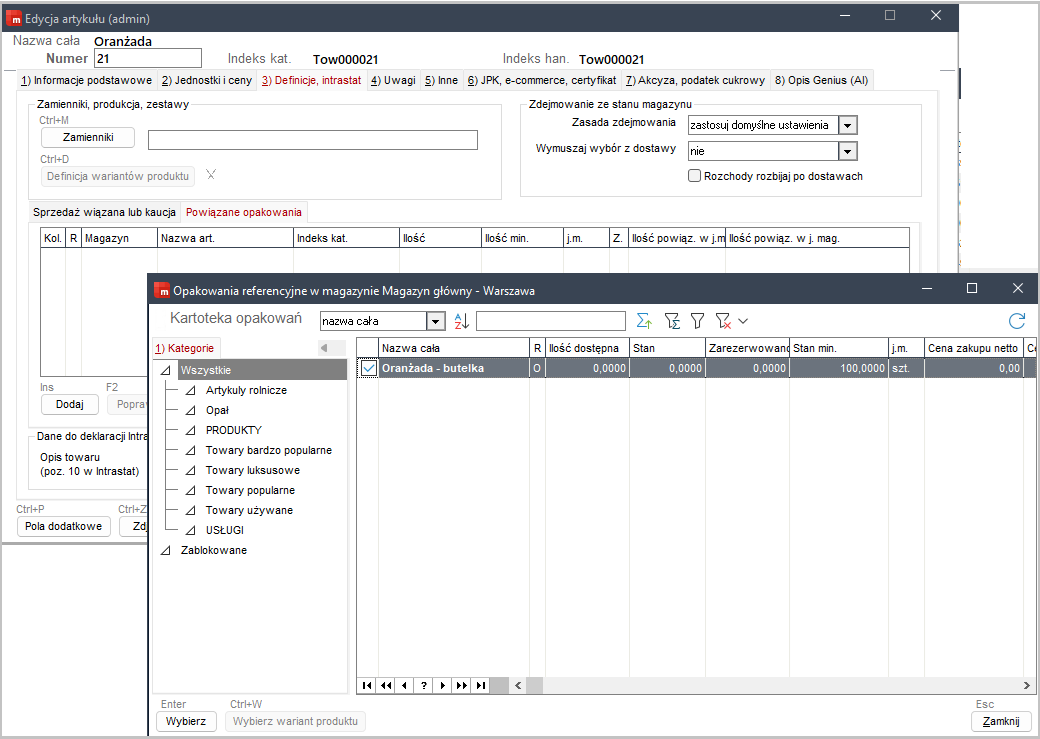Click the A-Z sort order icon
Screen dimensions: 1040x739
point(461,321)
